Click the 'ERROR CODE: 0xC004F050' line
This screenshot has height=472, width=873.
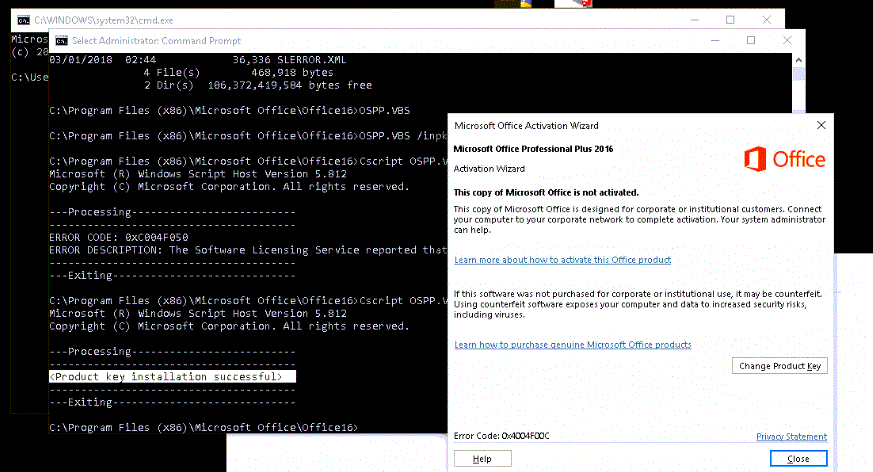(119, 237)
